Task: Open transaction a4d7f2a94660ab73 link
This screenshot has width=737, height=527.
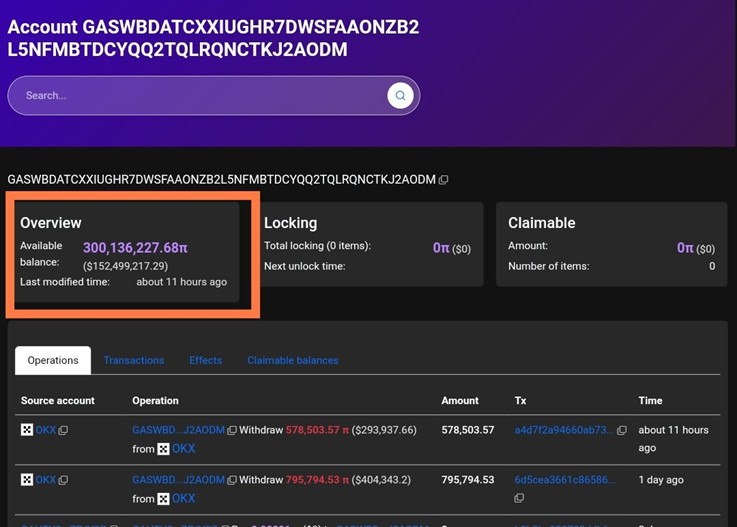Action: click(563, 430)
